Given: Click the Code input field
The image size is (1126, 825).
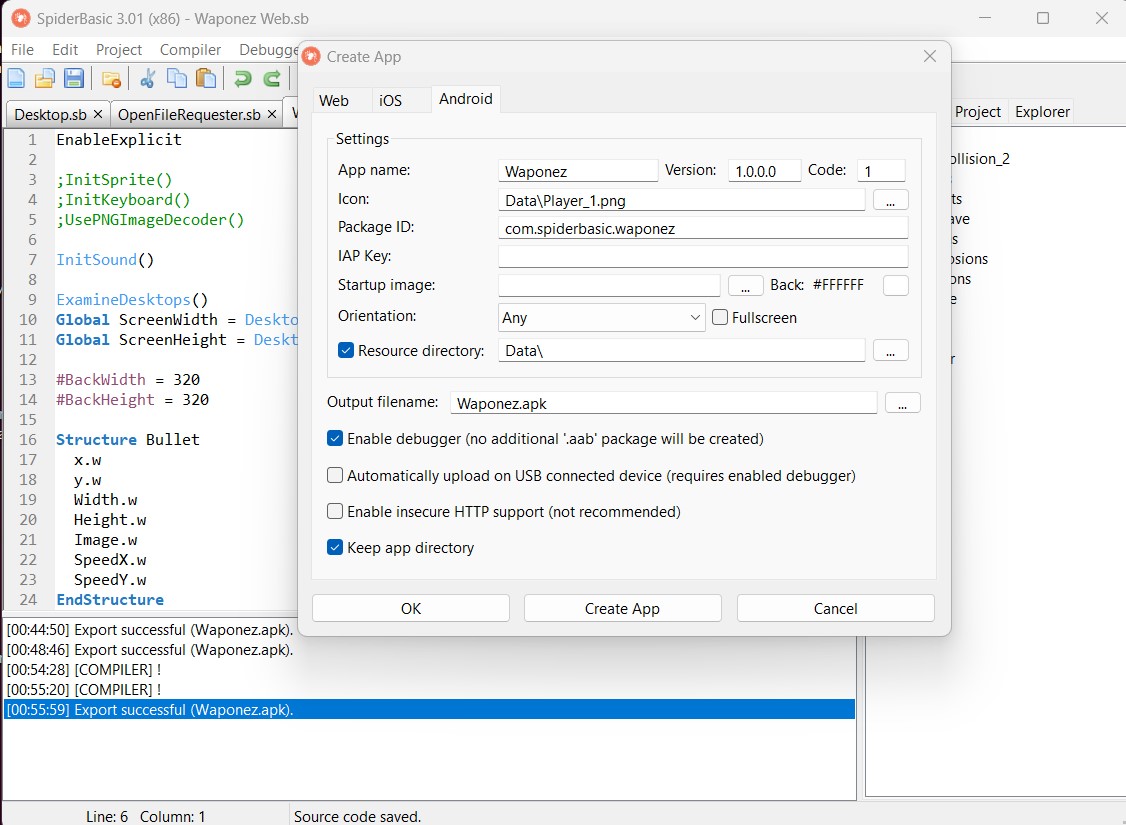Looking at the screenshot, I should [881, 171].
